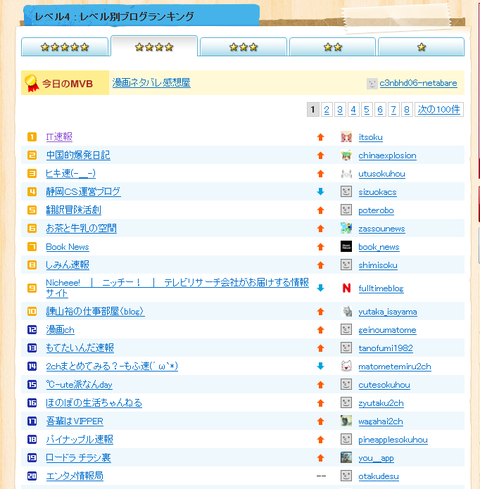Click the shimisoku default avatar icon
Screen dimensions: 480x489
tap(346, 265)
